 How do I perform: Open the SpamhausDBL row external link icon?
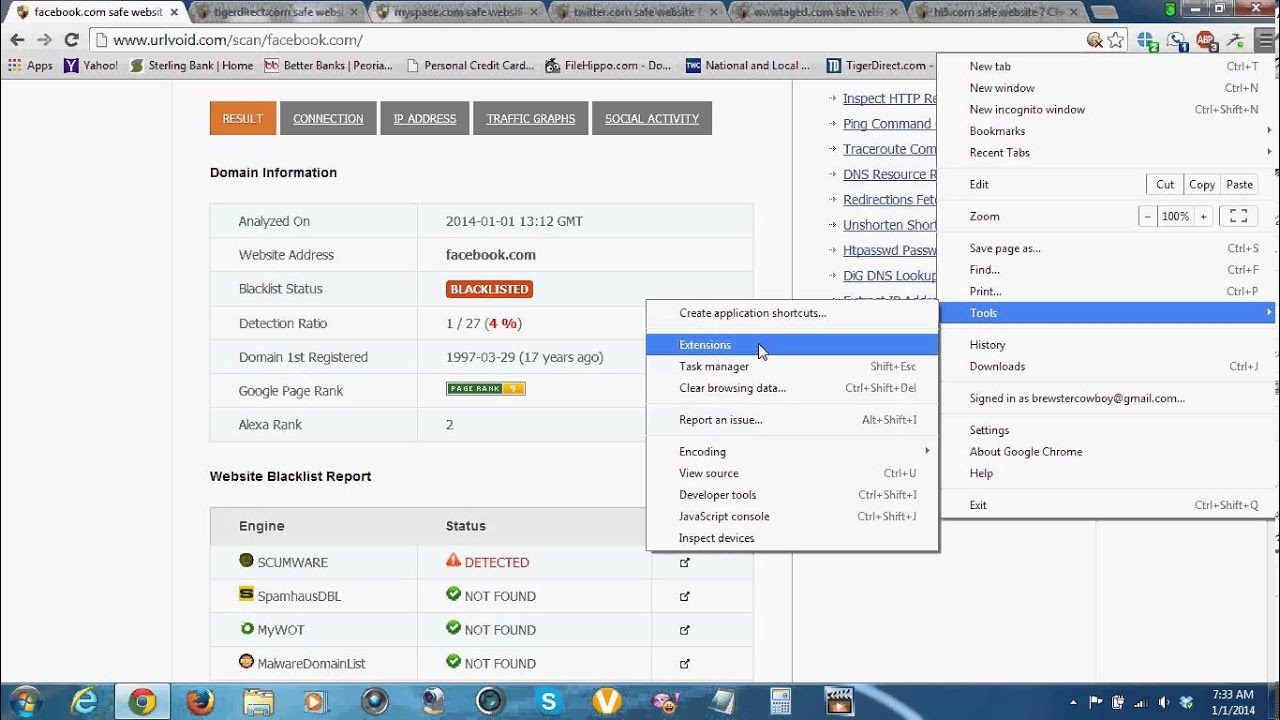click(685, 596)
